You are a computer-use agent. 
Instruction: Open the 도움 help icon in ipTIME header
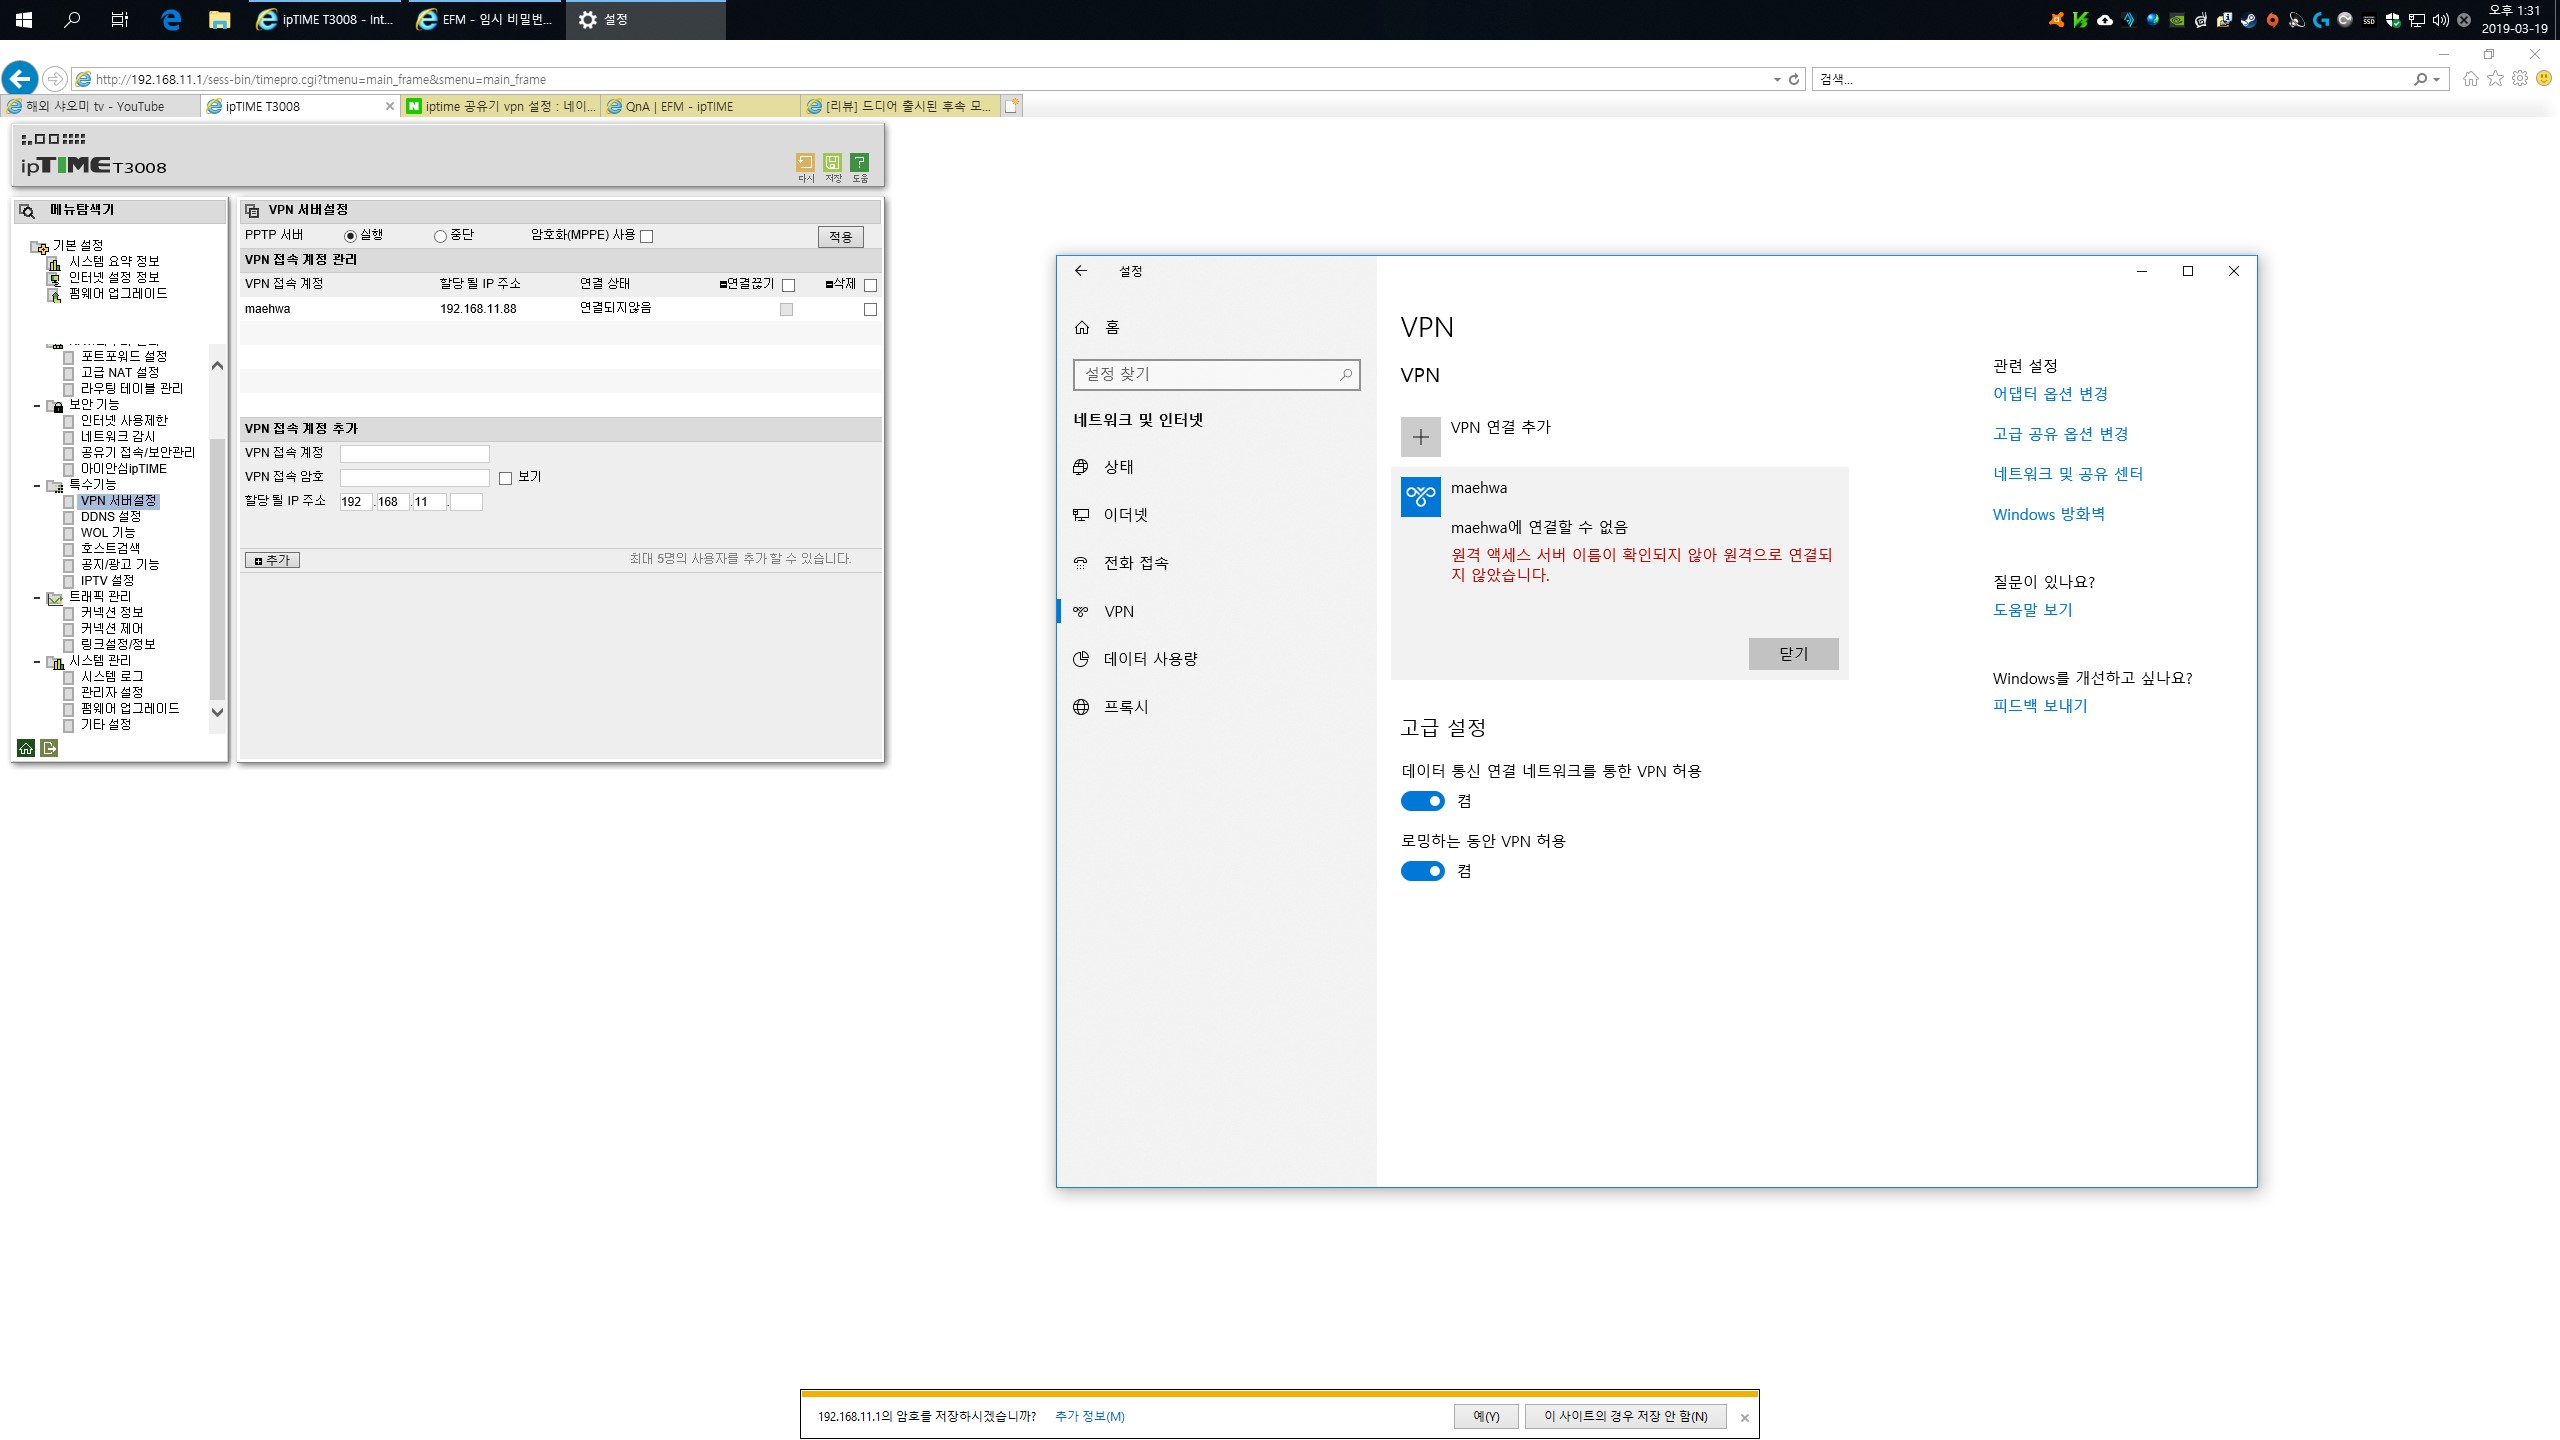pyautogui.click(x=859, y=162)
